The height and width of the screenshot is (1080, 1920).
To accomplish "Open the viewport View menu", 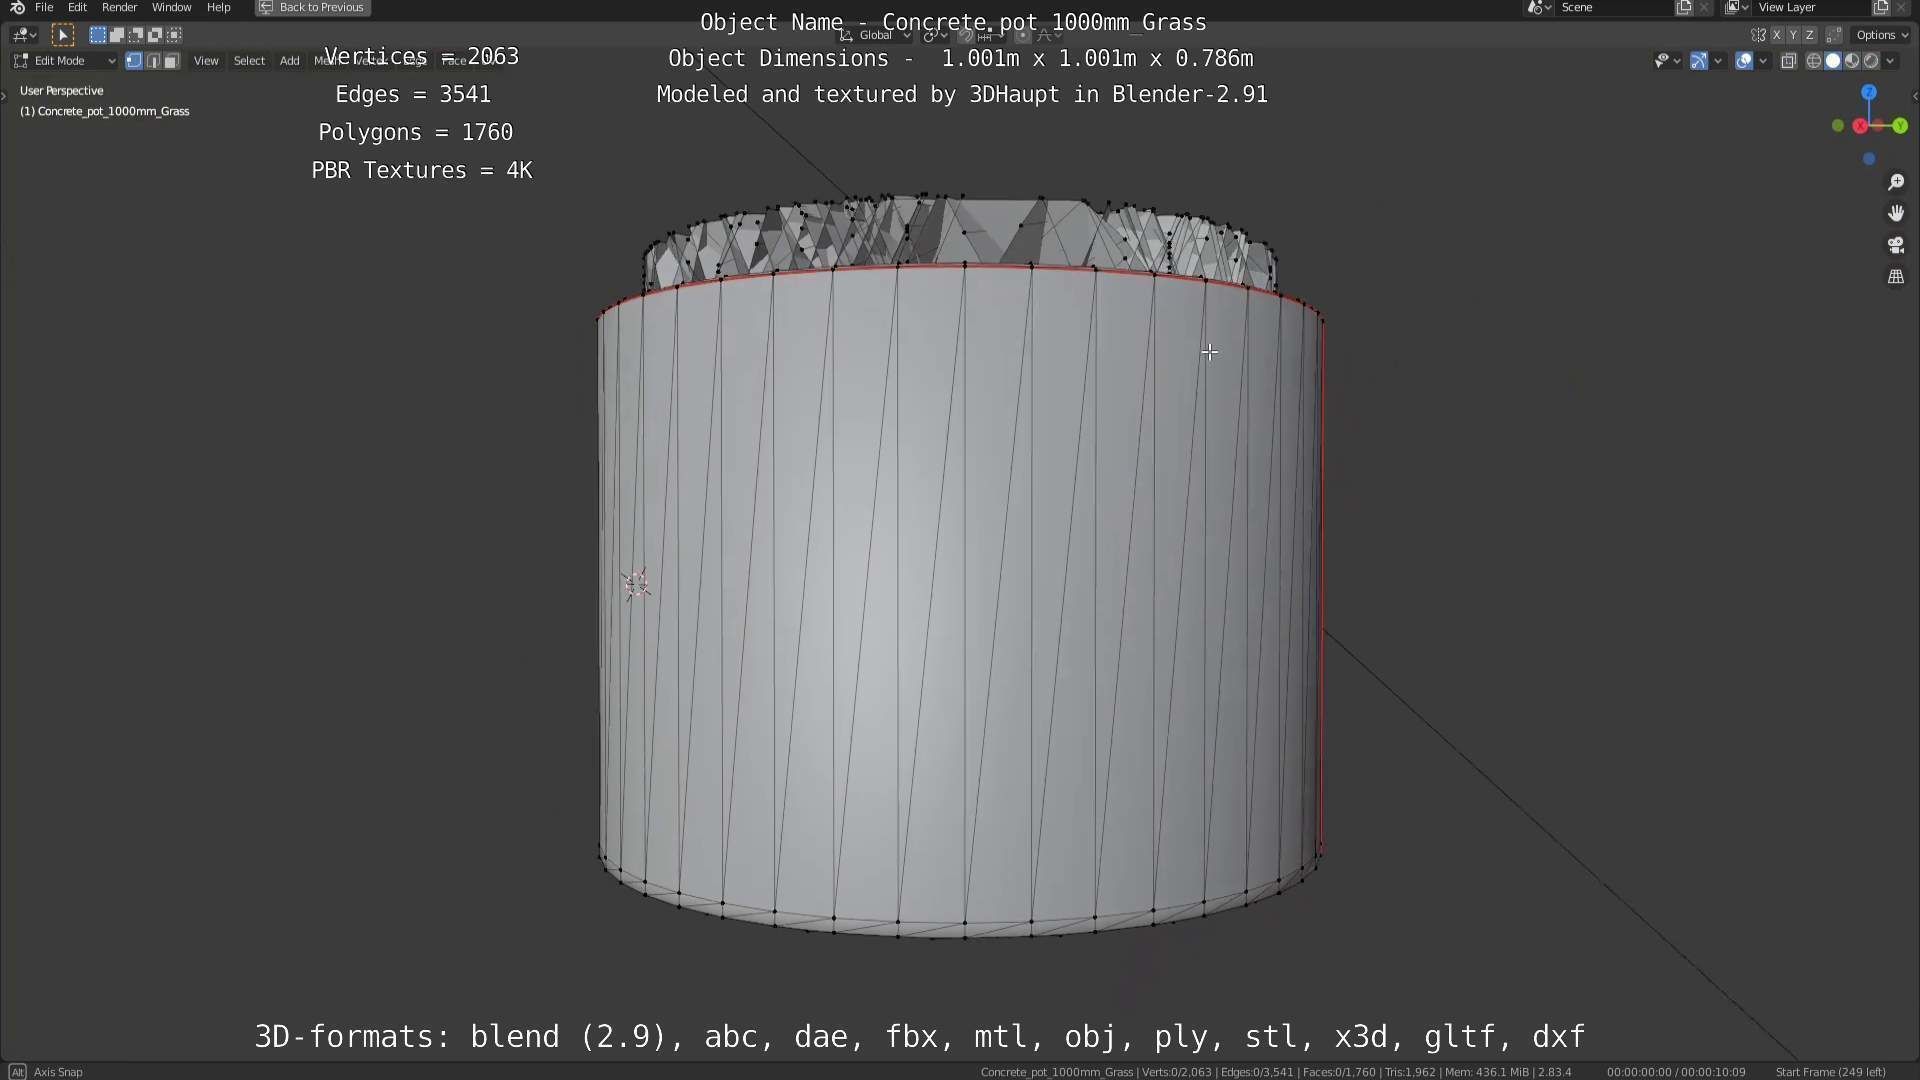I will click(x=206, y=61).
